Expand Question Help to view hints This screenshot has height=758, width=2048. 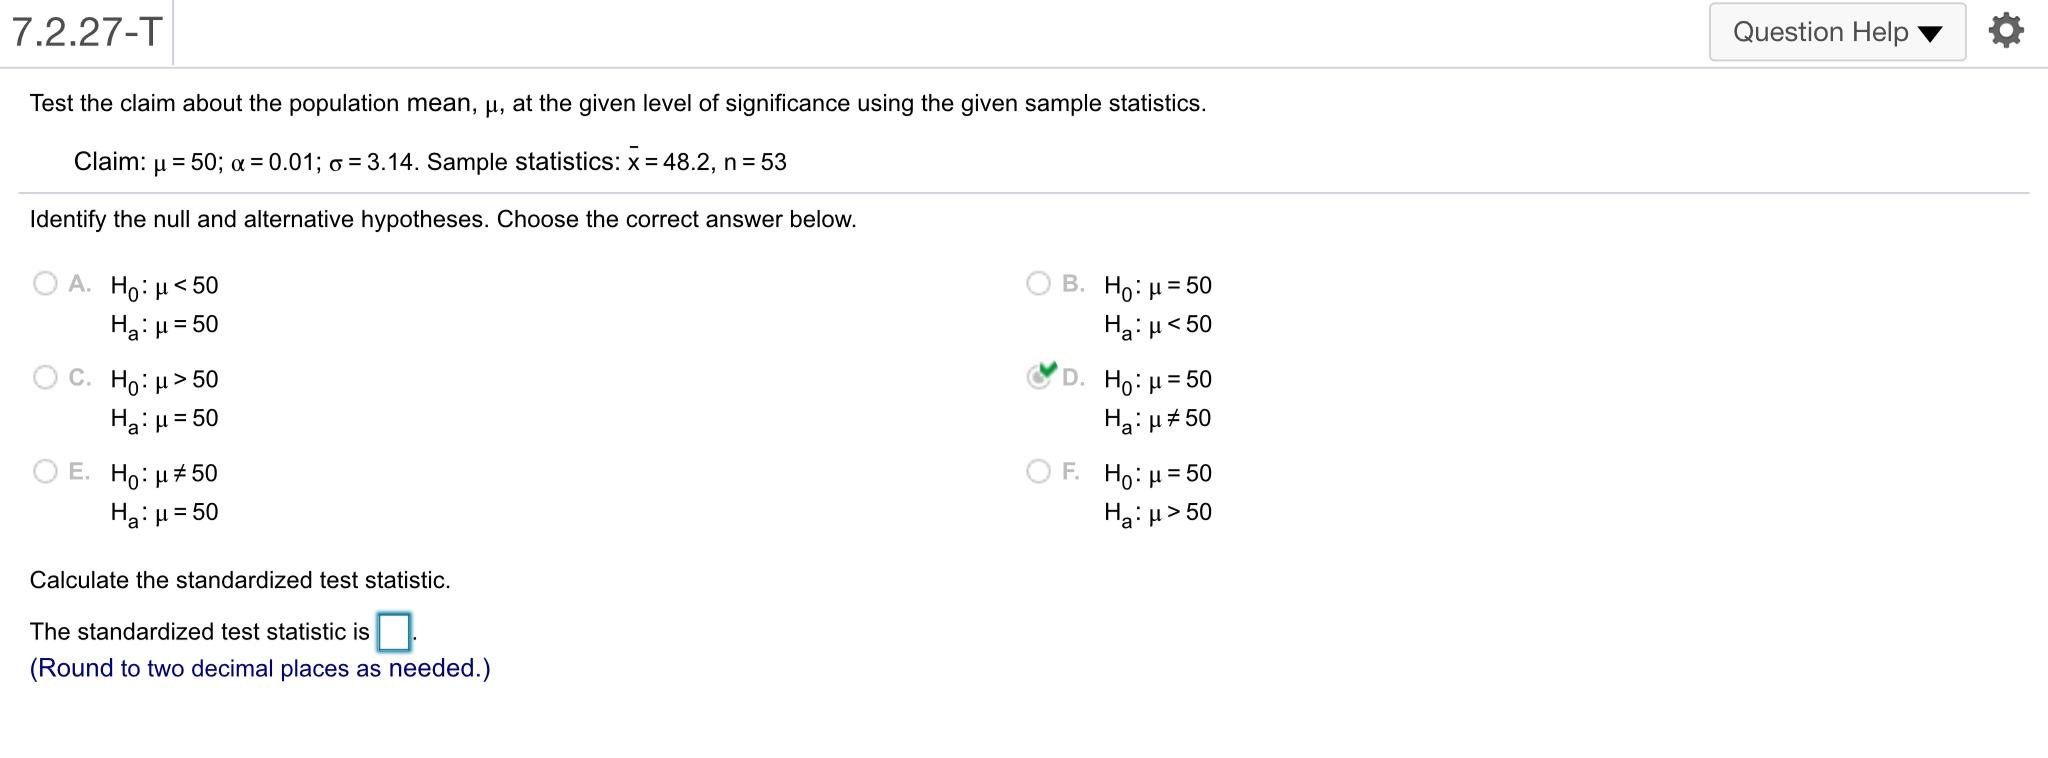tap(1837, 31)
